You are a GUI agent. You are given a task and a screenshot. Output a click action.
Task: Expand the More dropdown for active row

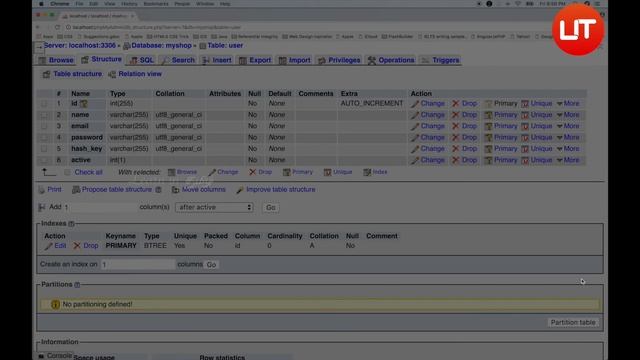tap(568, 160)
